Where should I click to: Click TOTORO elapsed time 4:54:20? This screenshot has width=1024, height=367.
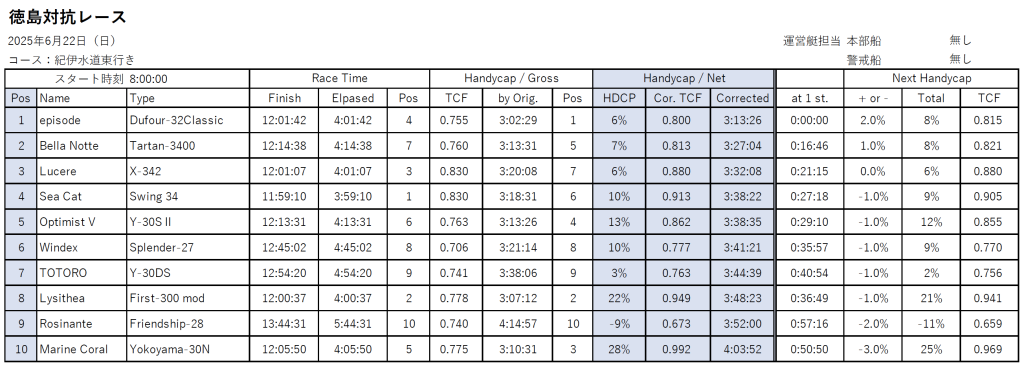[353, 273]
